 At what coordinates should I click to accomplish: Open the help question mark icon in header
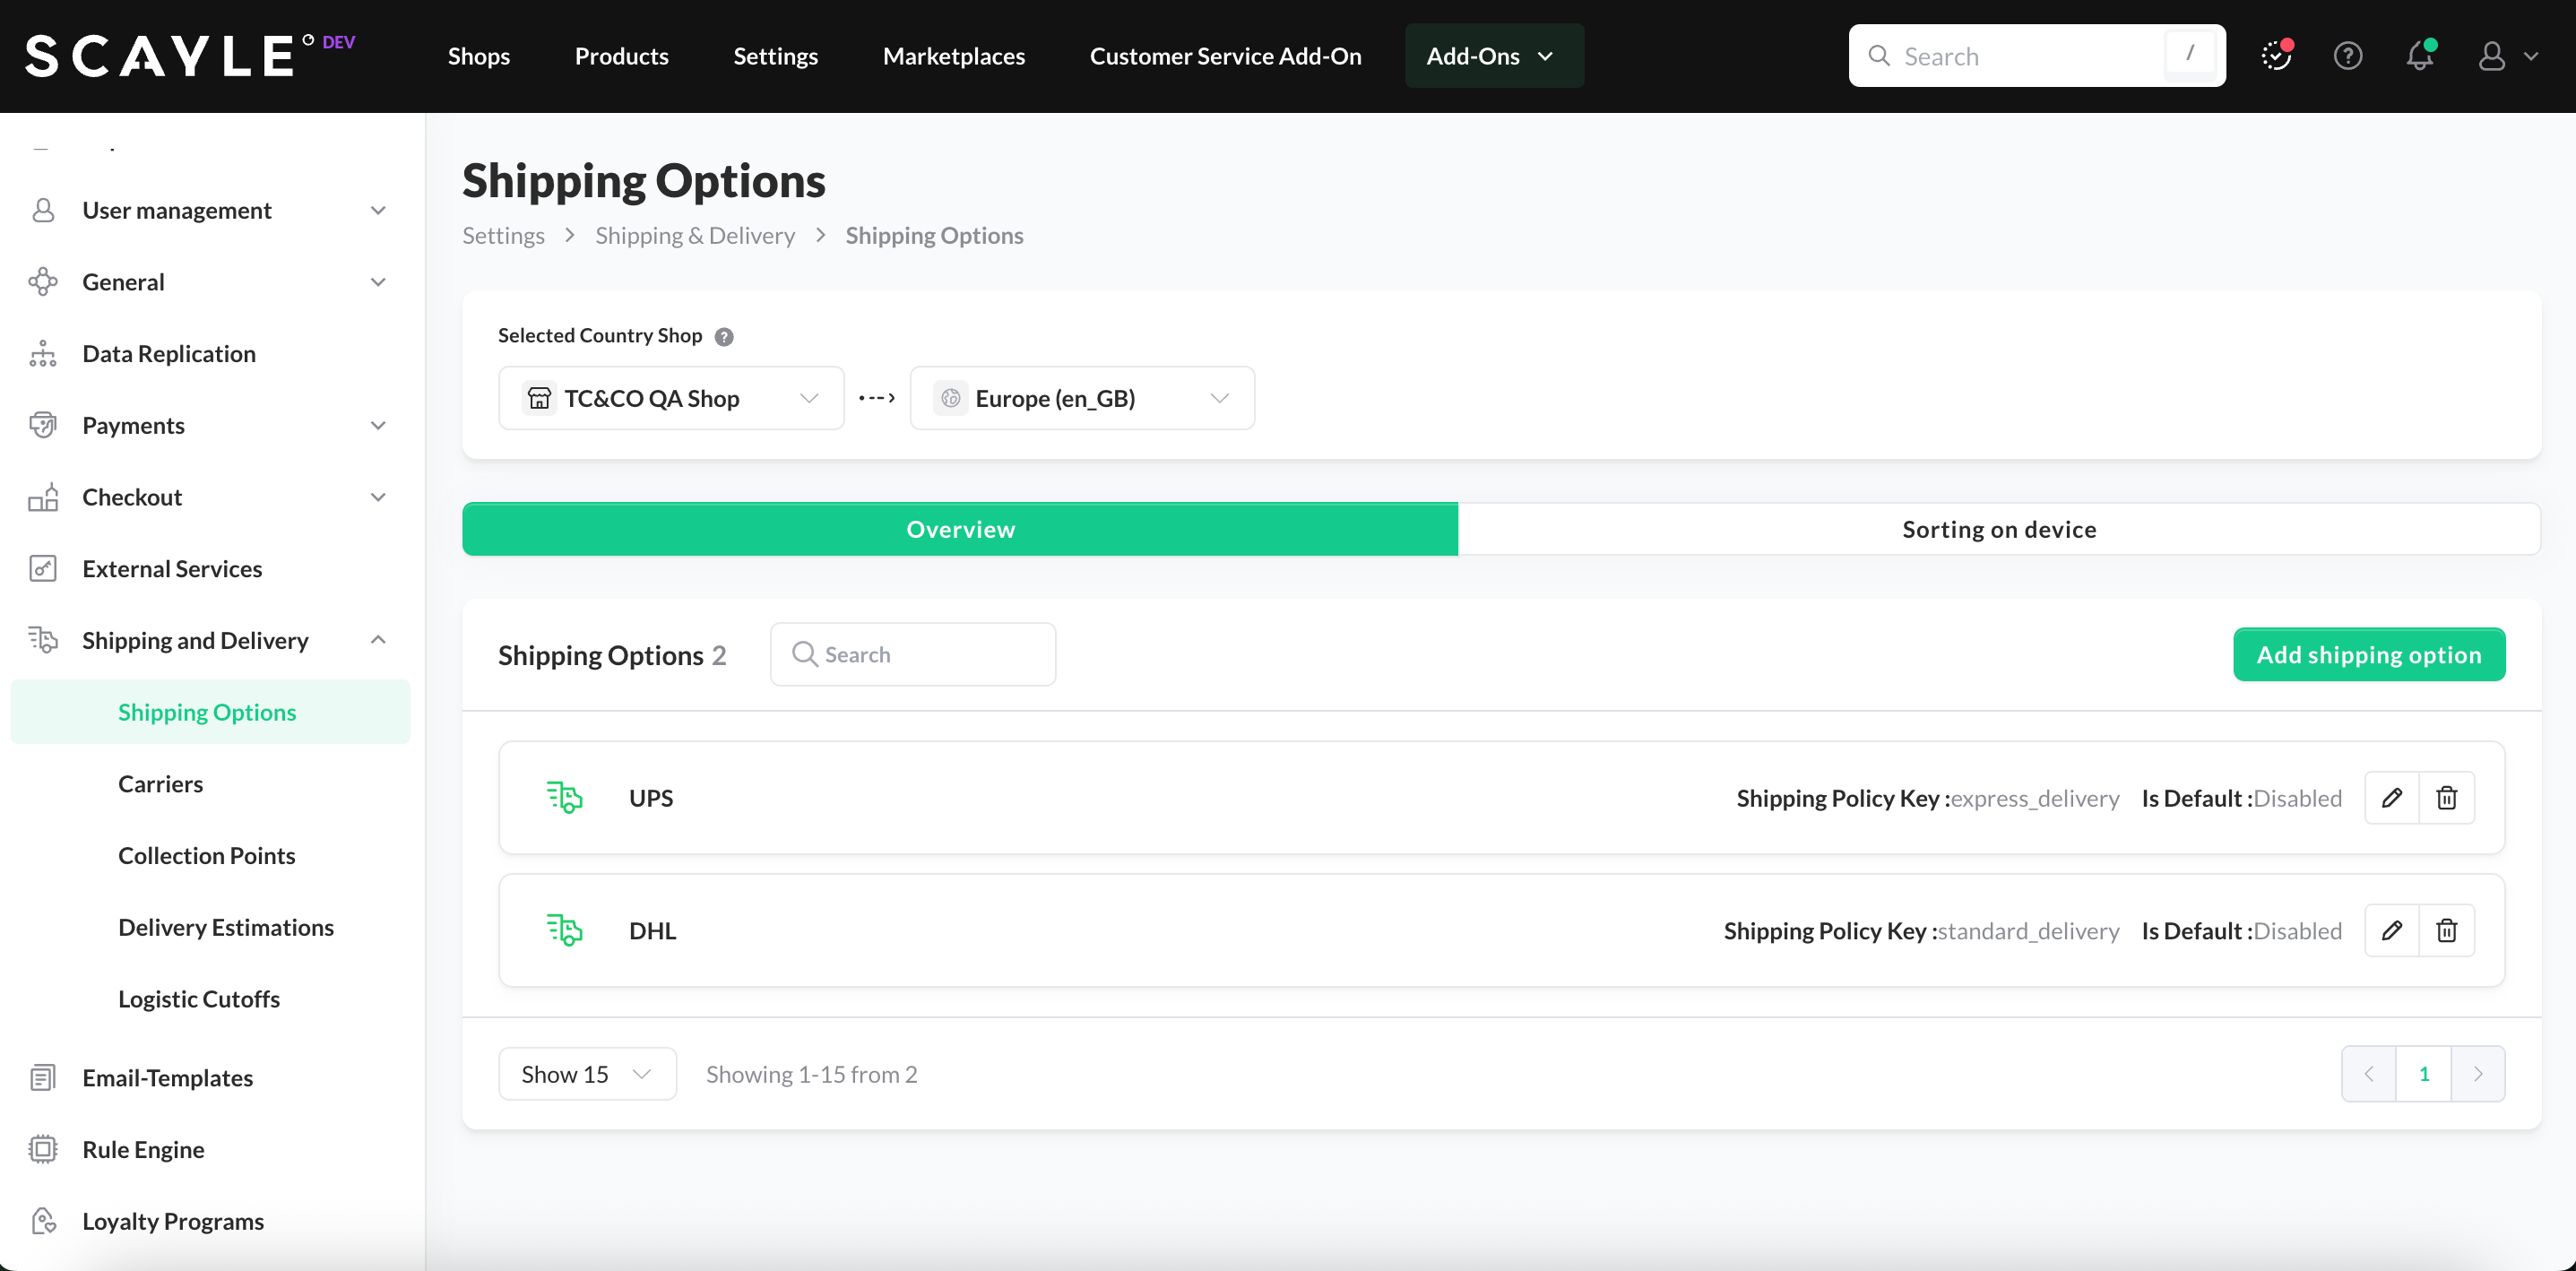(2347, 56)
